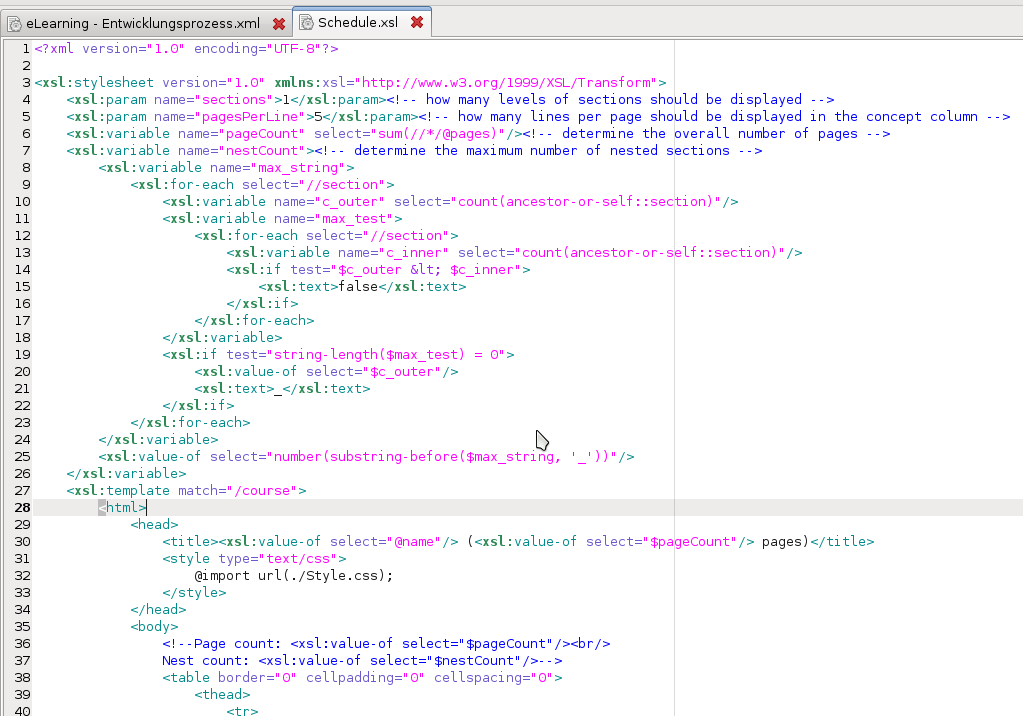The height and width of the screenshot is (716, 1023).
Task: Click string-length($max_test) expression on line 19
Action: click(x=369, y=354)
